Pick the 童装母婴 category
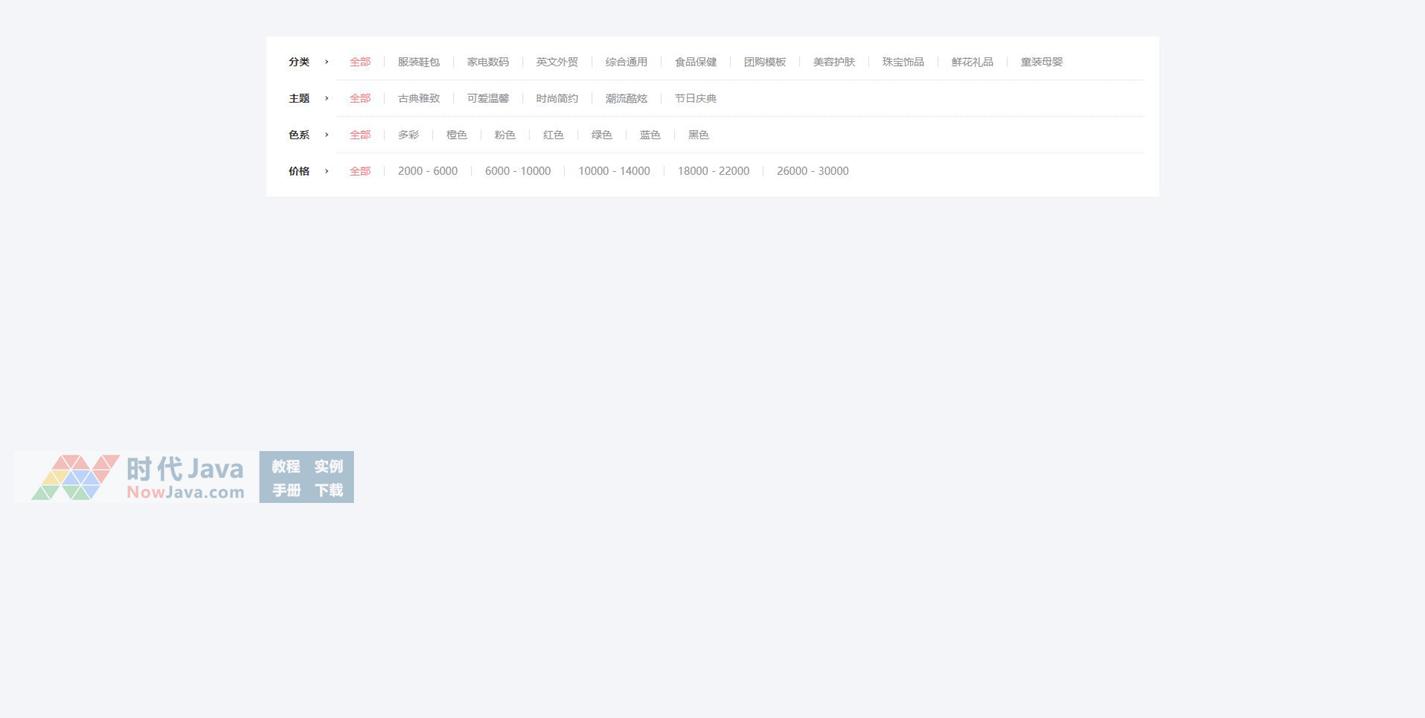 click(x=1041, y=62)
